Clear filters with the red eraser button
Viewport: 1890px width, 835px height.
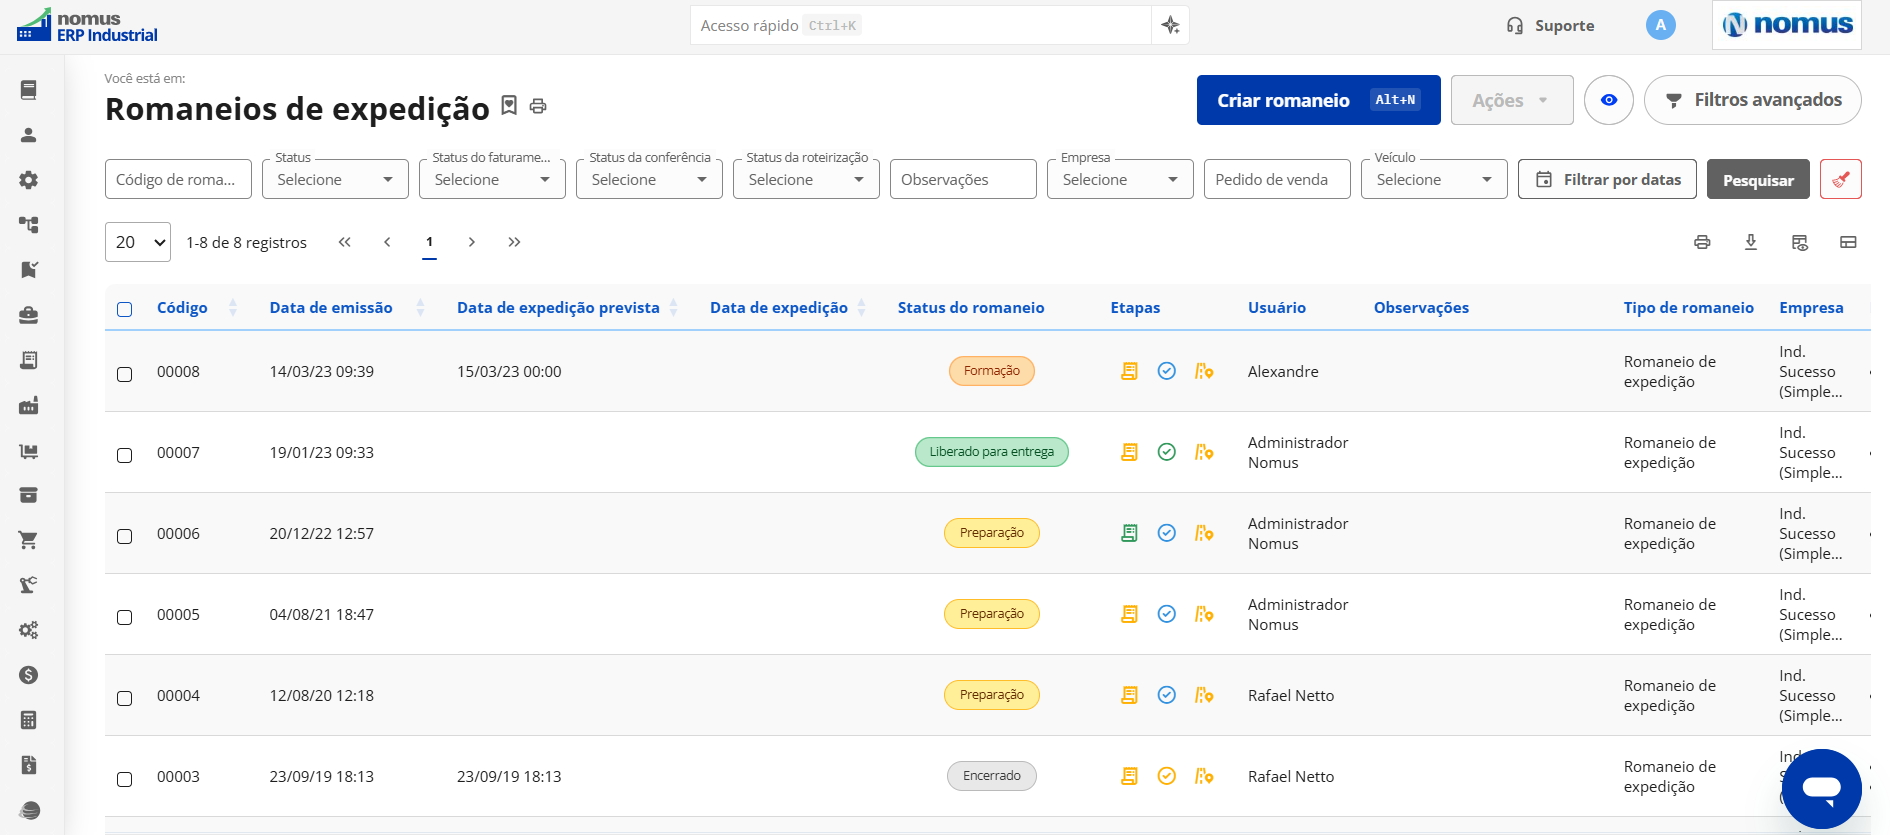[x=1841, y=180]
